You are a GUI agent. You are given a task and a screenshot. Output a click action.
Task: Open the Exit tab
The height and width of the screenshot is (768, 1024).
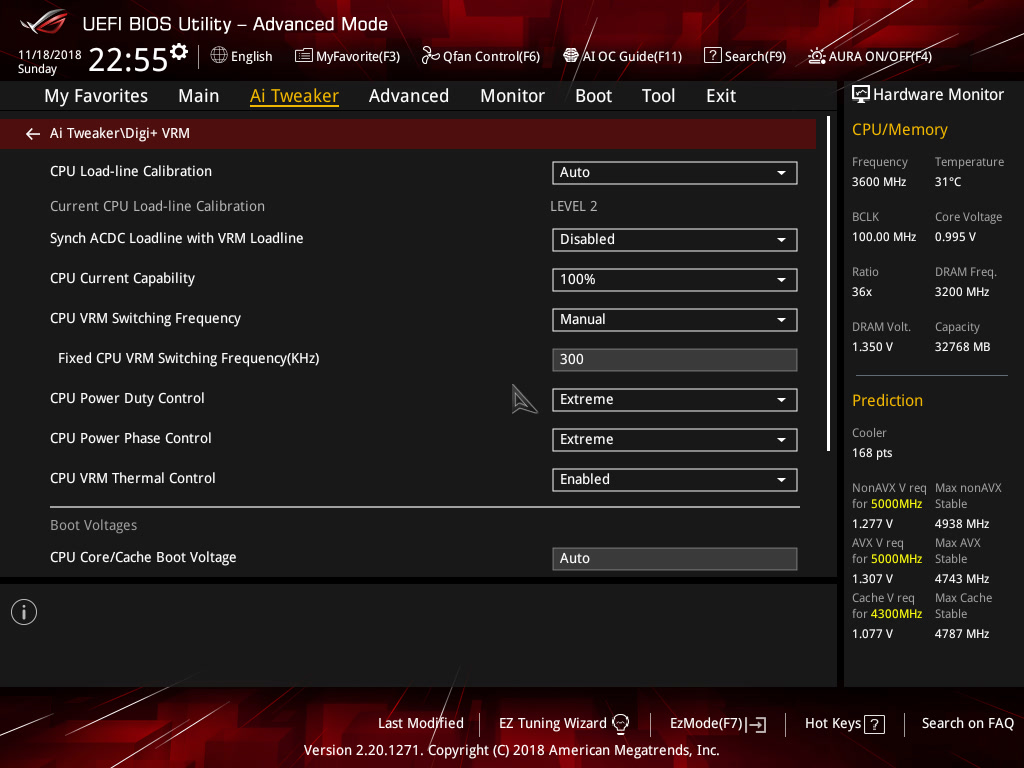tap(721, 96)
